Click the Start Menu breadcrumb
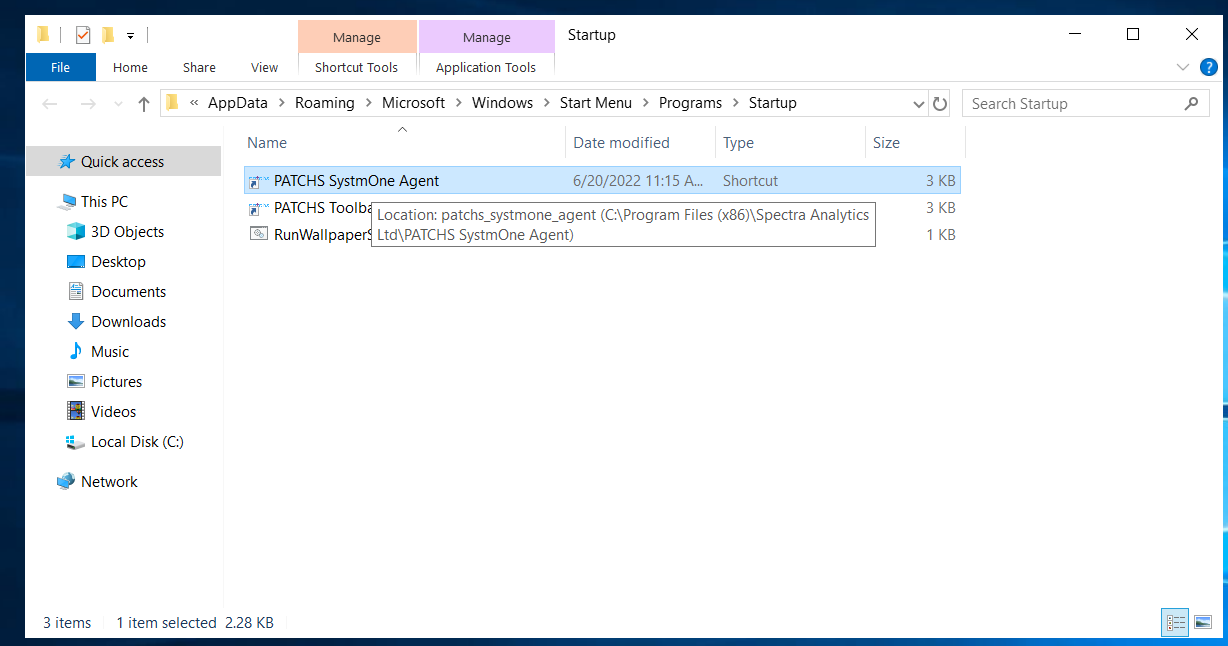Screen dimensions: 1228x646 pyautogui.click(x=595, y=103)
